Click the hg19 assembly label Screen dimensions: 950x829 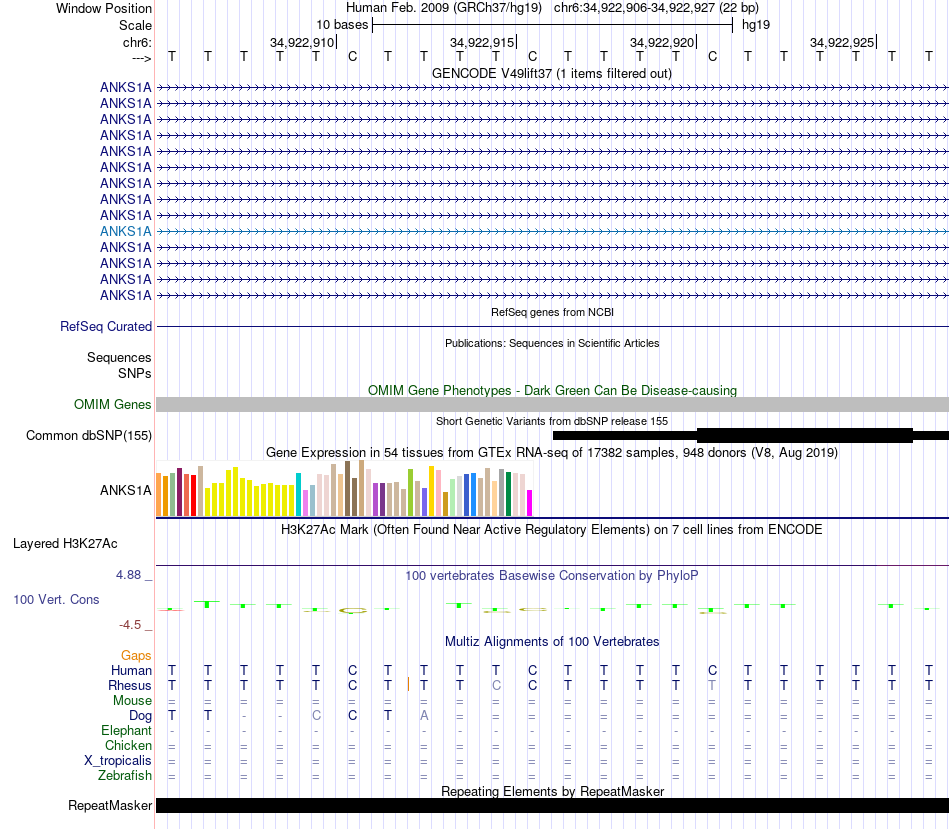[756, 25]
